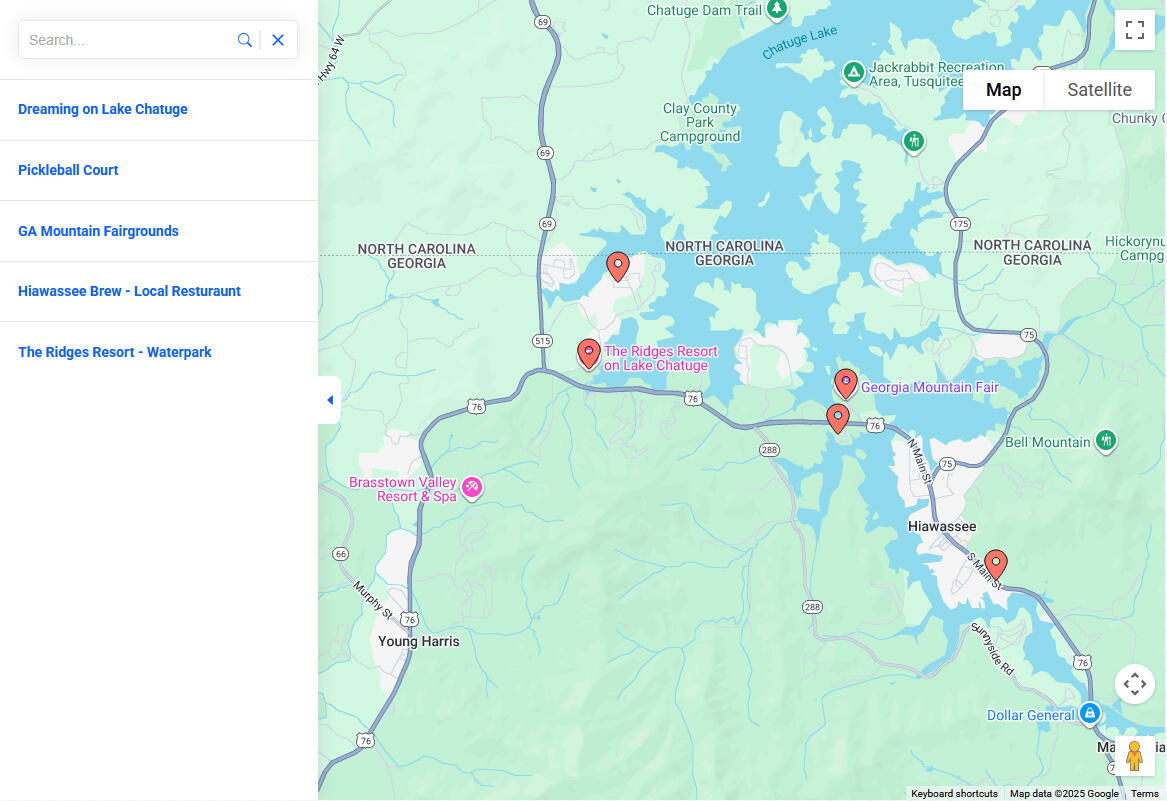
Task: Open GA Mountain Fairgrounds listing
Action: [x=98, y=231]
